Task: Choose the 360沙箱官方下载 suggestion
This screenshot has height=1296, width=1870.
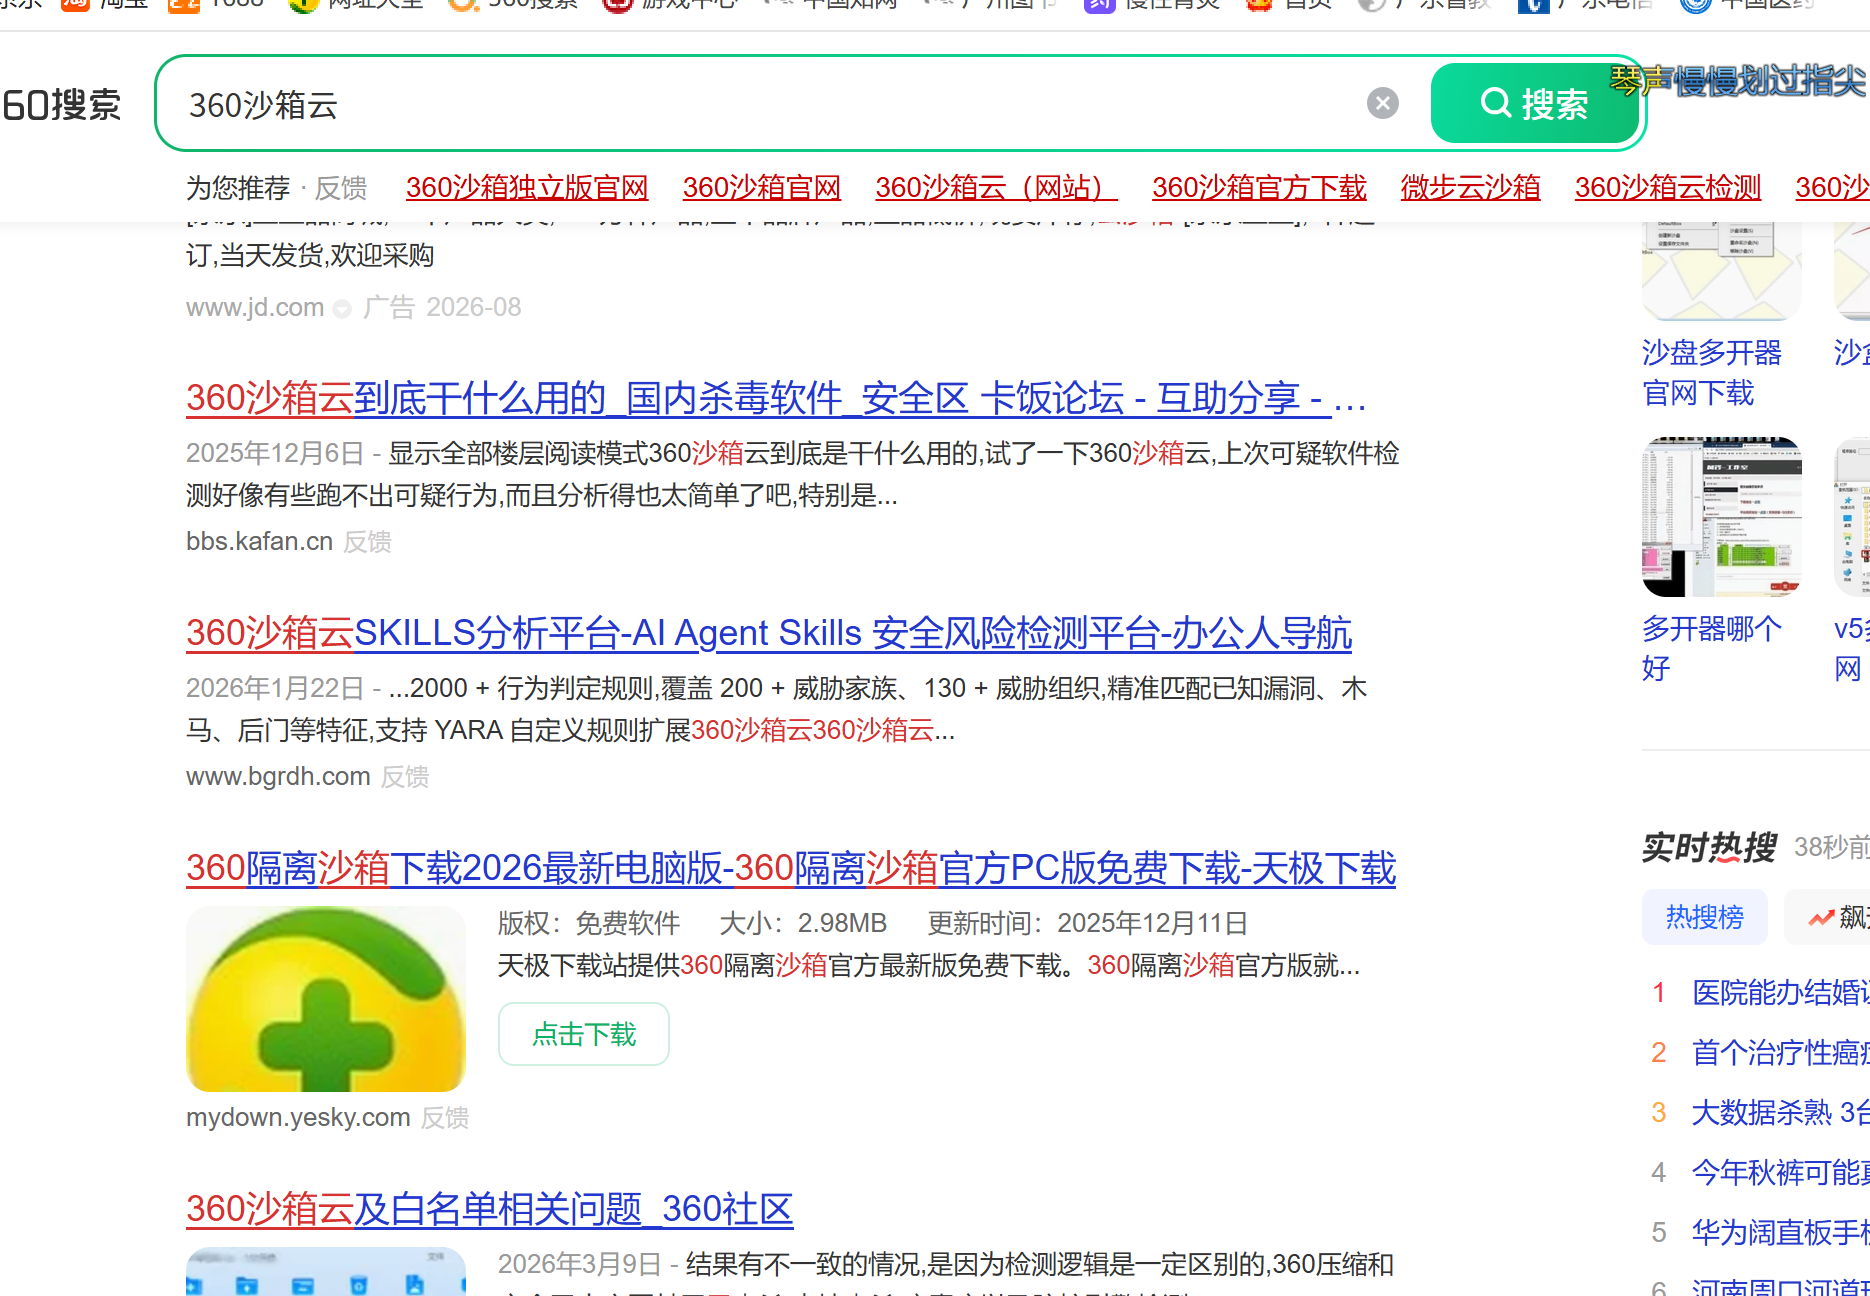Action: tap(1259, 187)
